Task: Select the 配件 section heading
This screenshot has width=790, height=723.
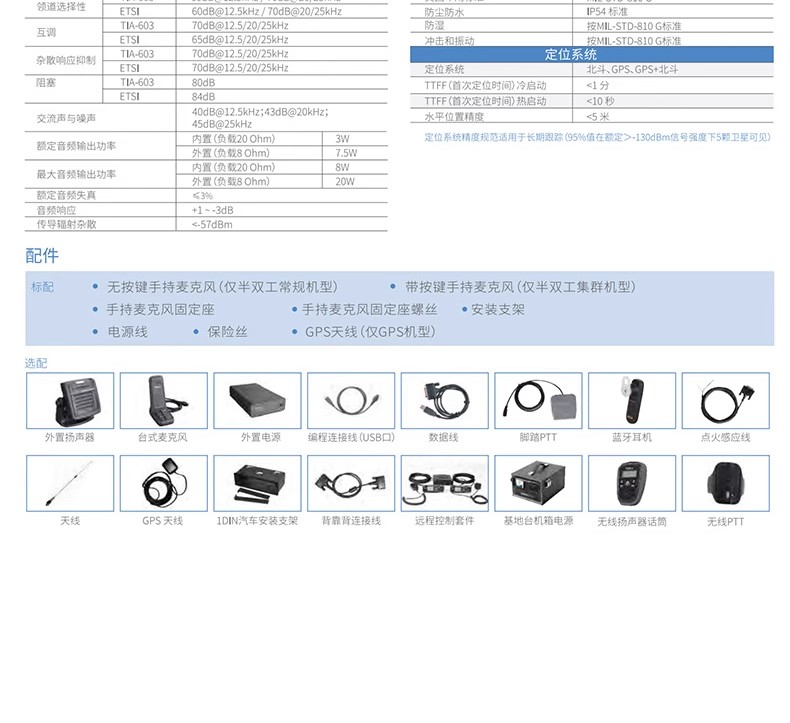Action: pyautogui.click(x=42, y=255)
